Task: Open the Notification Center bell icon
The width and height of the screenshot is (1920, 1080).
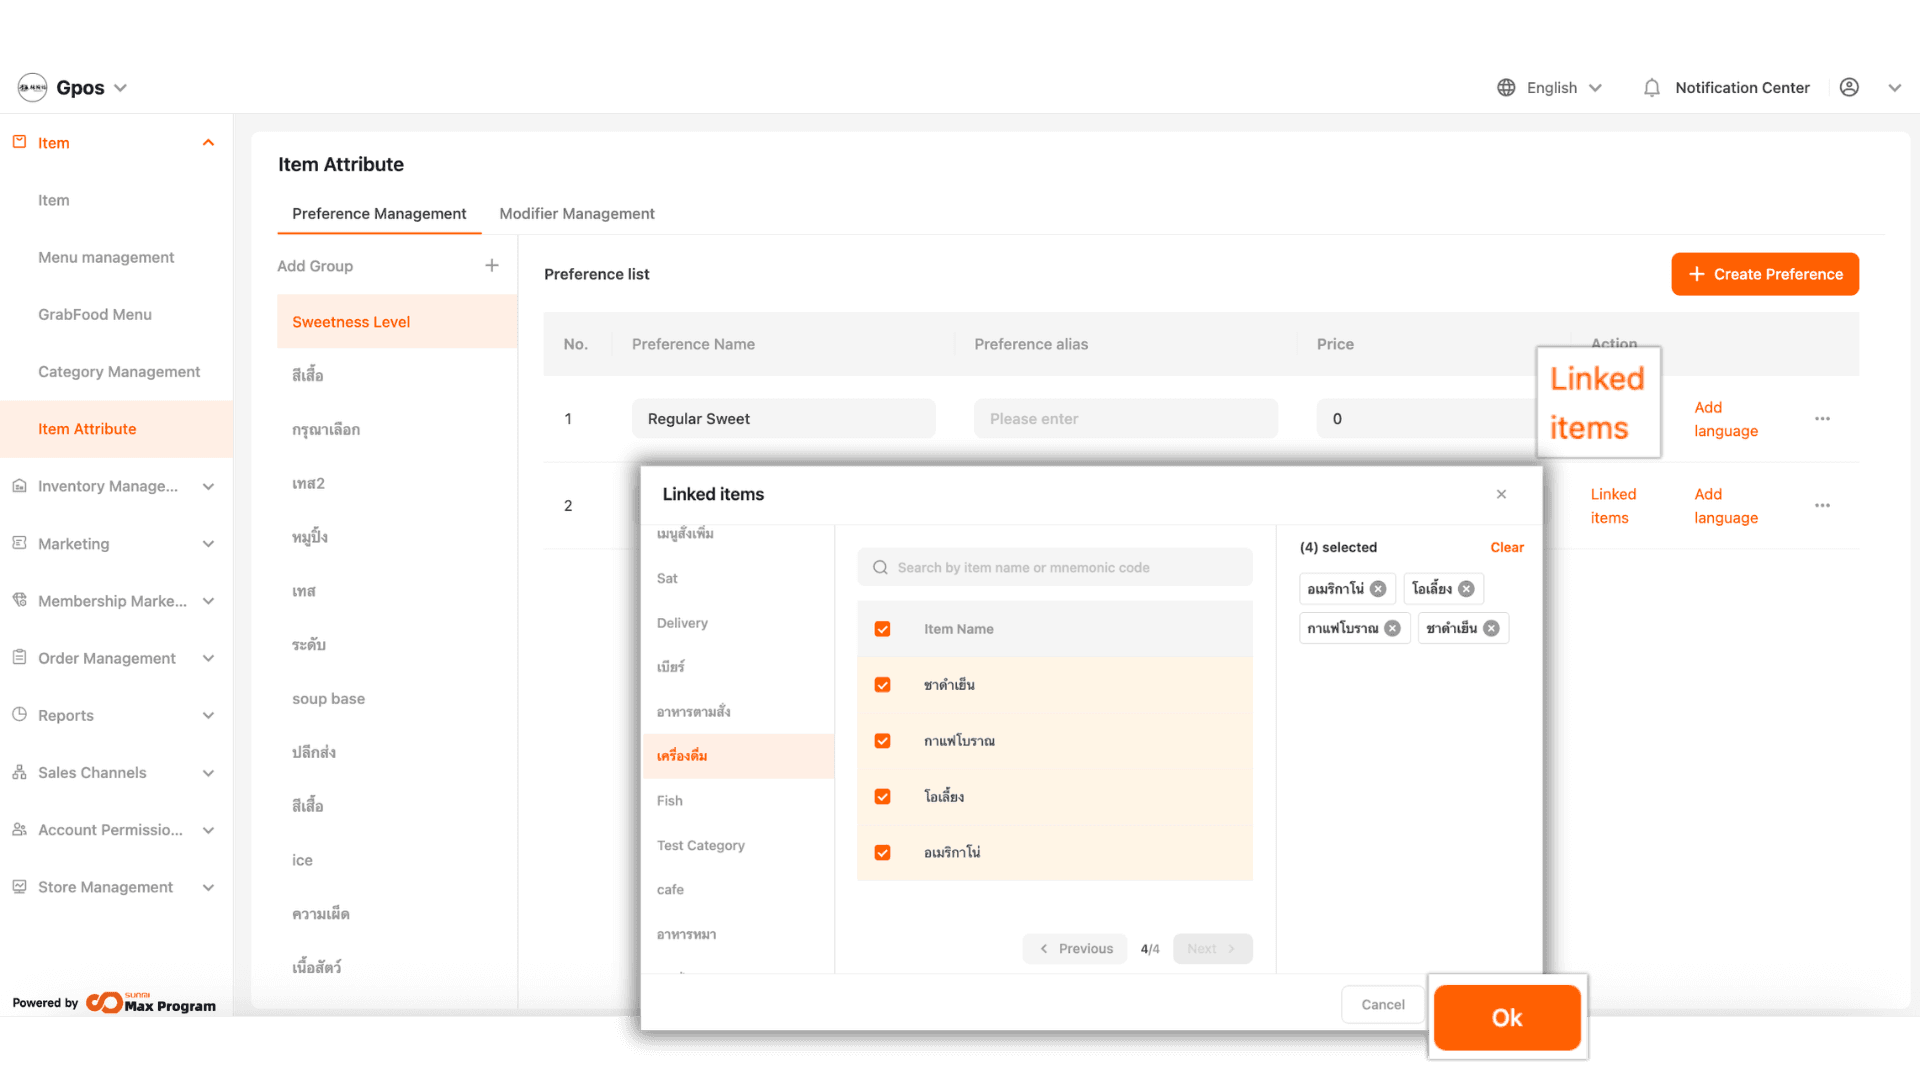Action: pos(1651,88)
